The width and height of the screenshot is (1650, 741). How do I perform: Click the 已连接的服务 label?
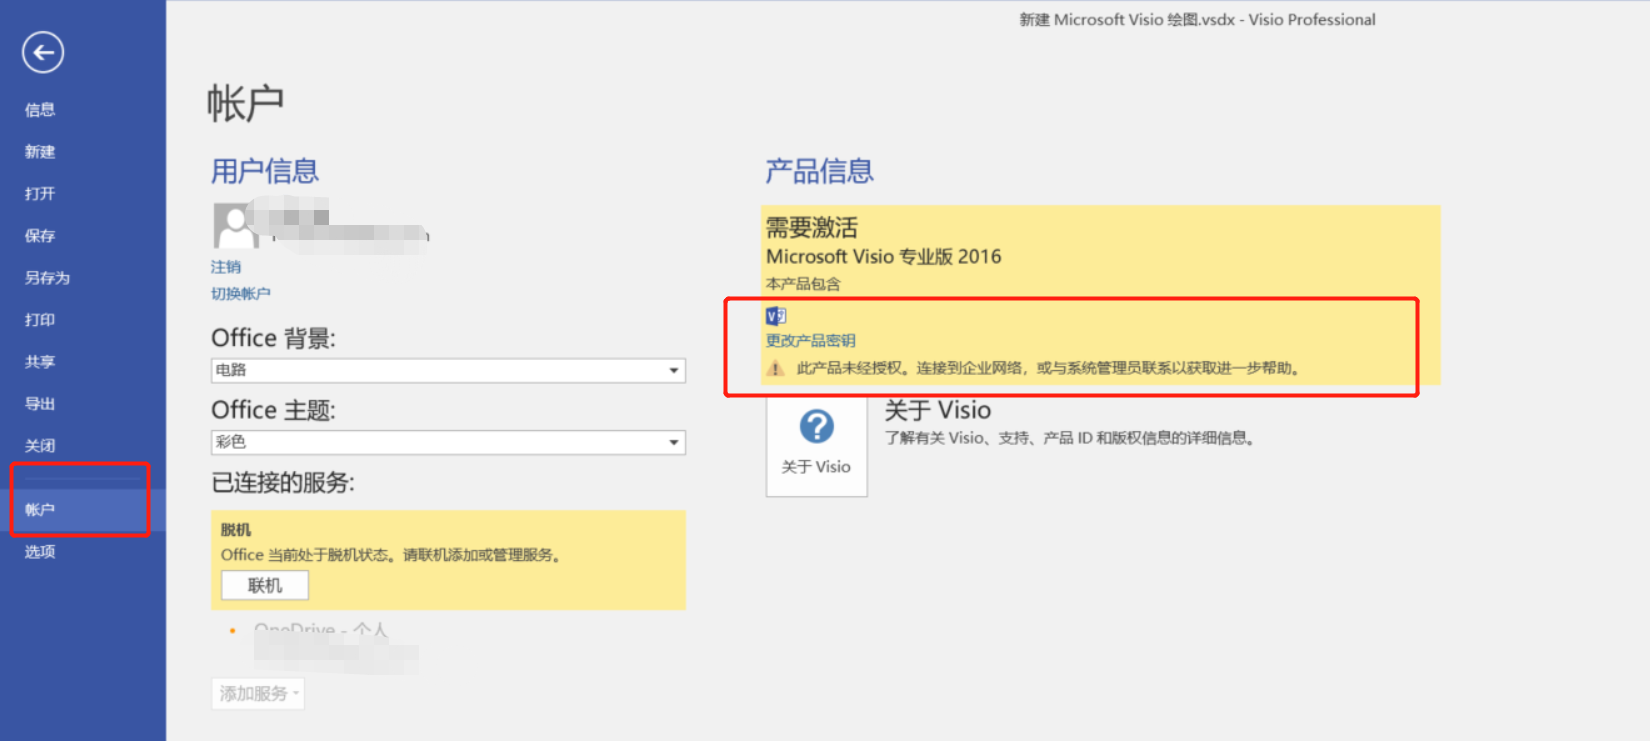[x=283, y=483]
